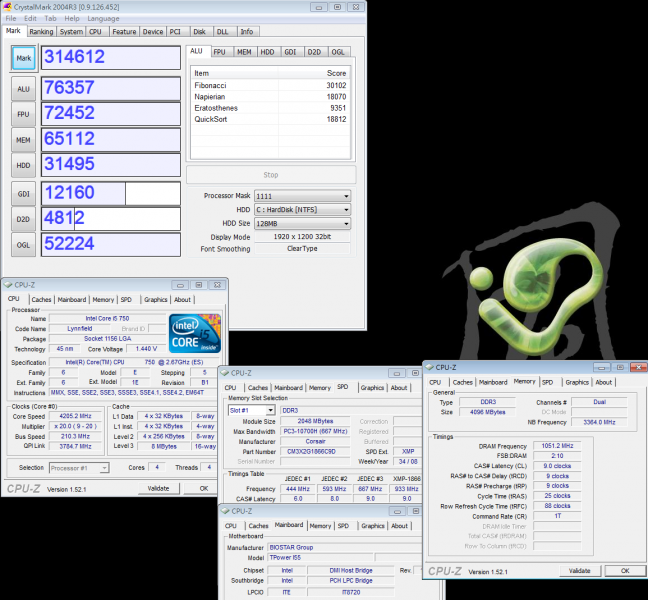Launch the HDD benchmark test
The width and height of the screenshot is (648, 600).
24,167
